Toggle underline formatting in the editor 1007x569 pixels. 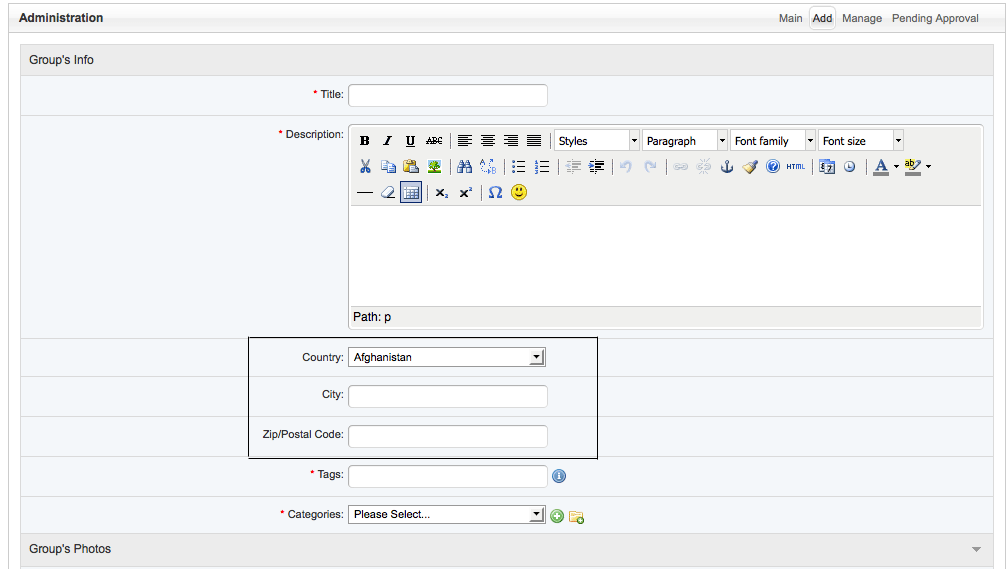[x=410, y=141]
